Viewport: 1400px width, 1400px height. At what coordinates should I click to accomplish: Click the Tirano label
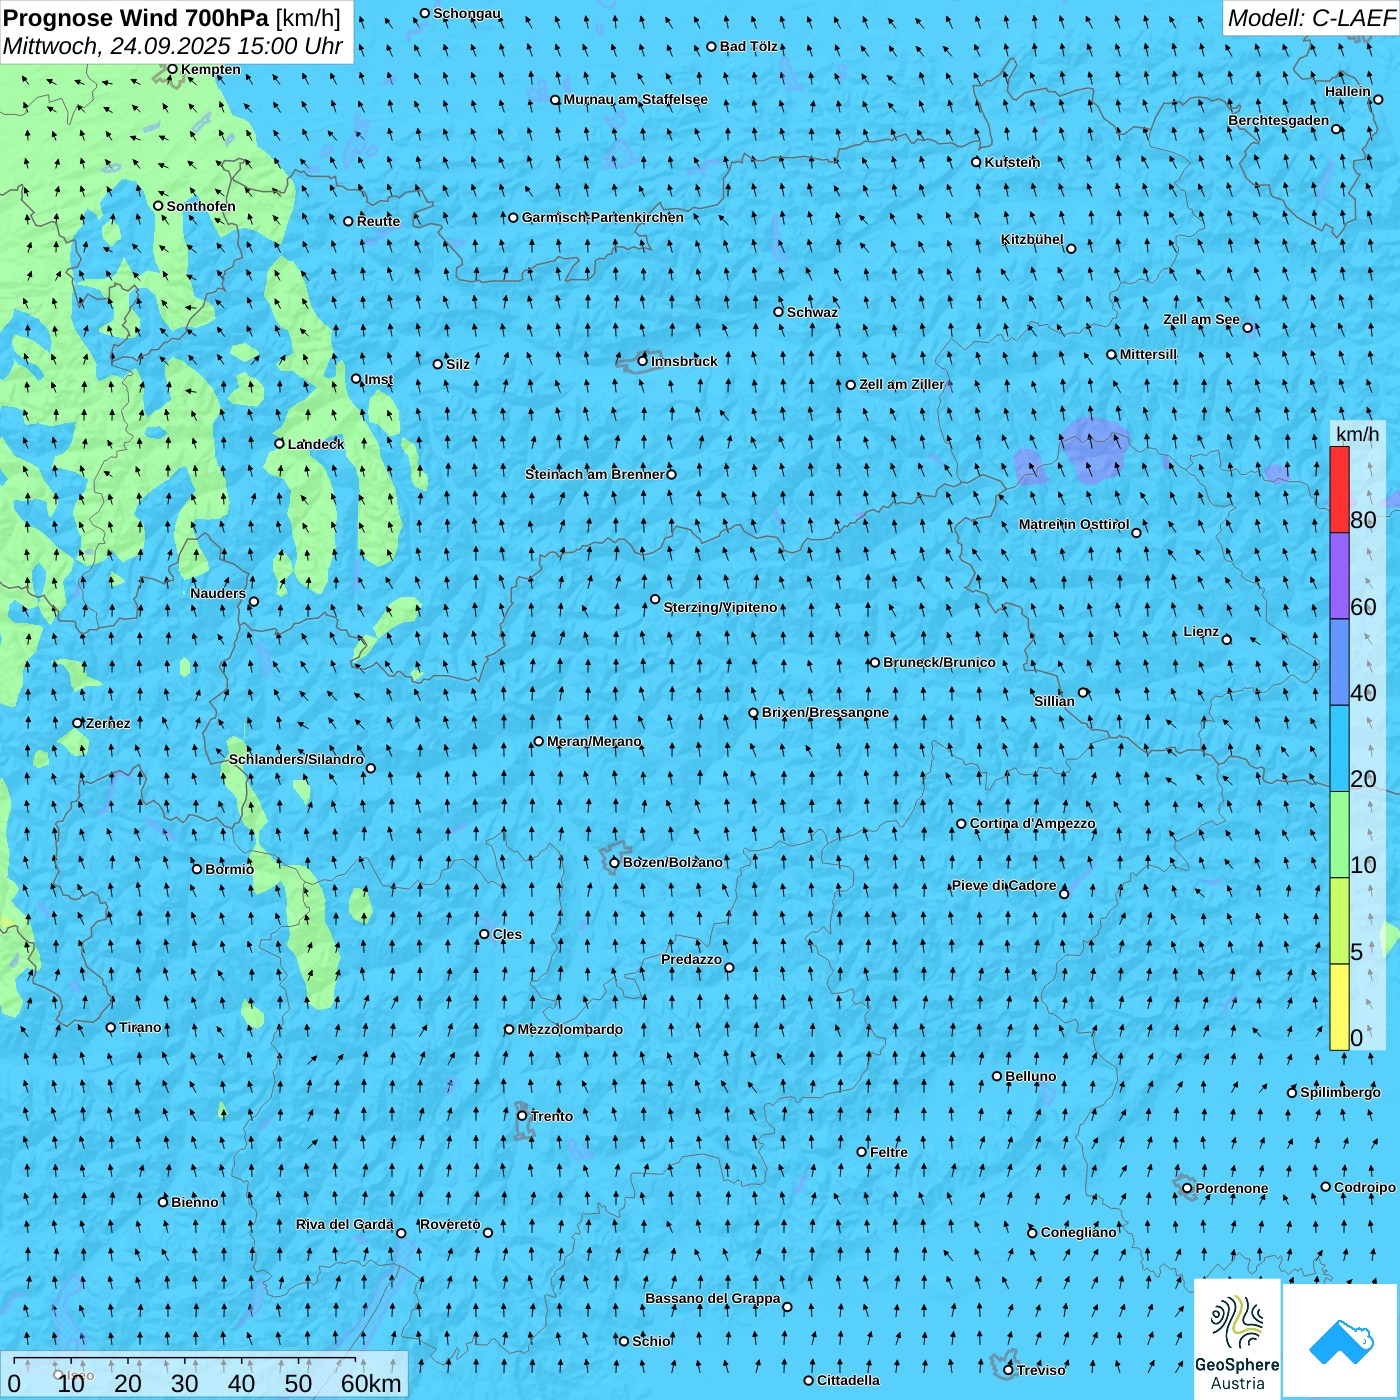tap(140, 1027)
